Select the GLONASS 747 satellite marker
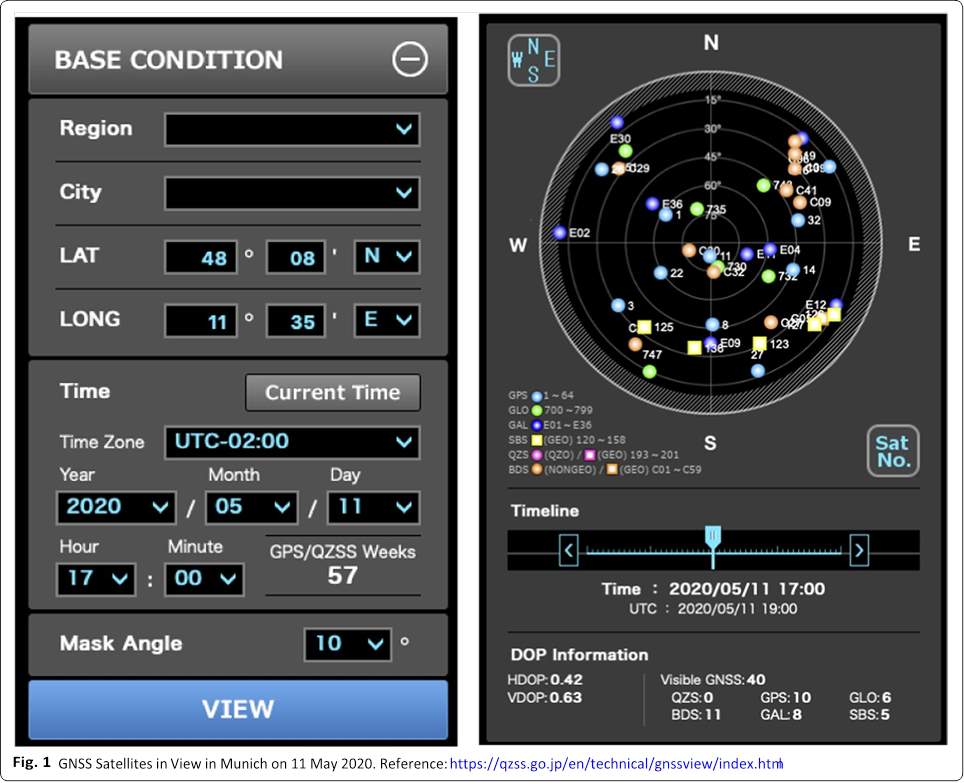Screen dimensions: 964x783 (650, 371)
